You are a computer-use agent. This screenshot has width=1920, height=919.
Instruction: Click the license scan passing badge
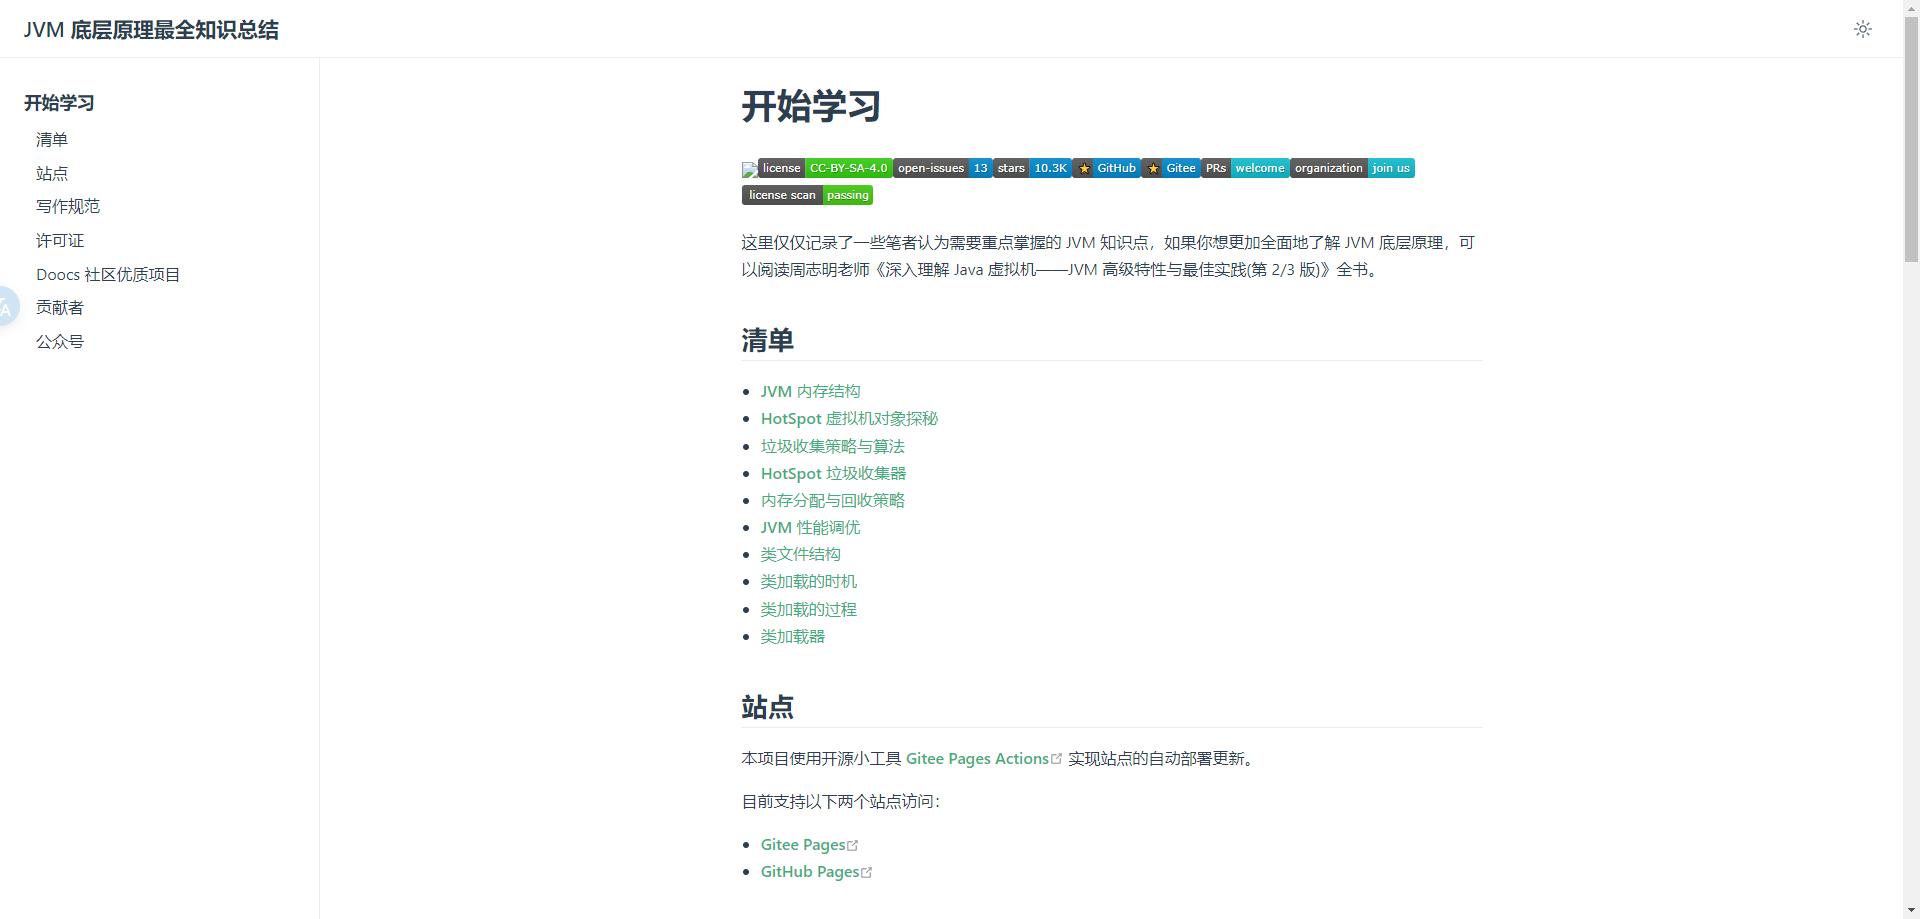pyautogui.click(x=807, y=195)
